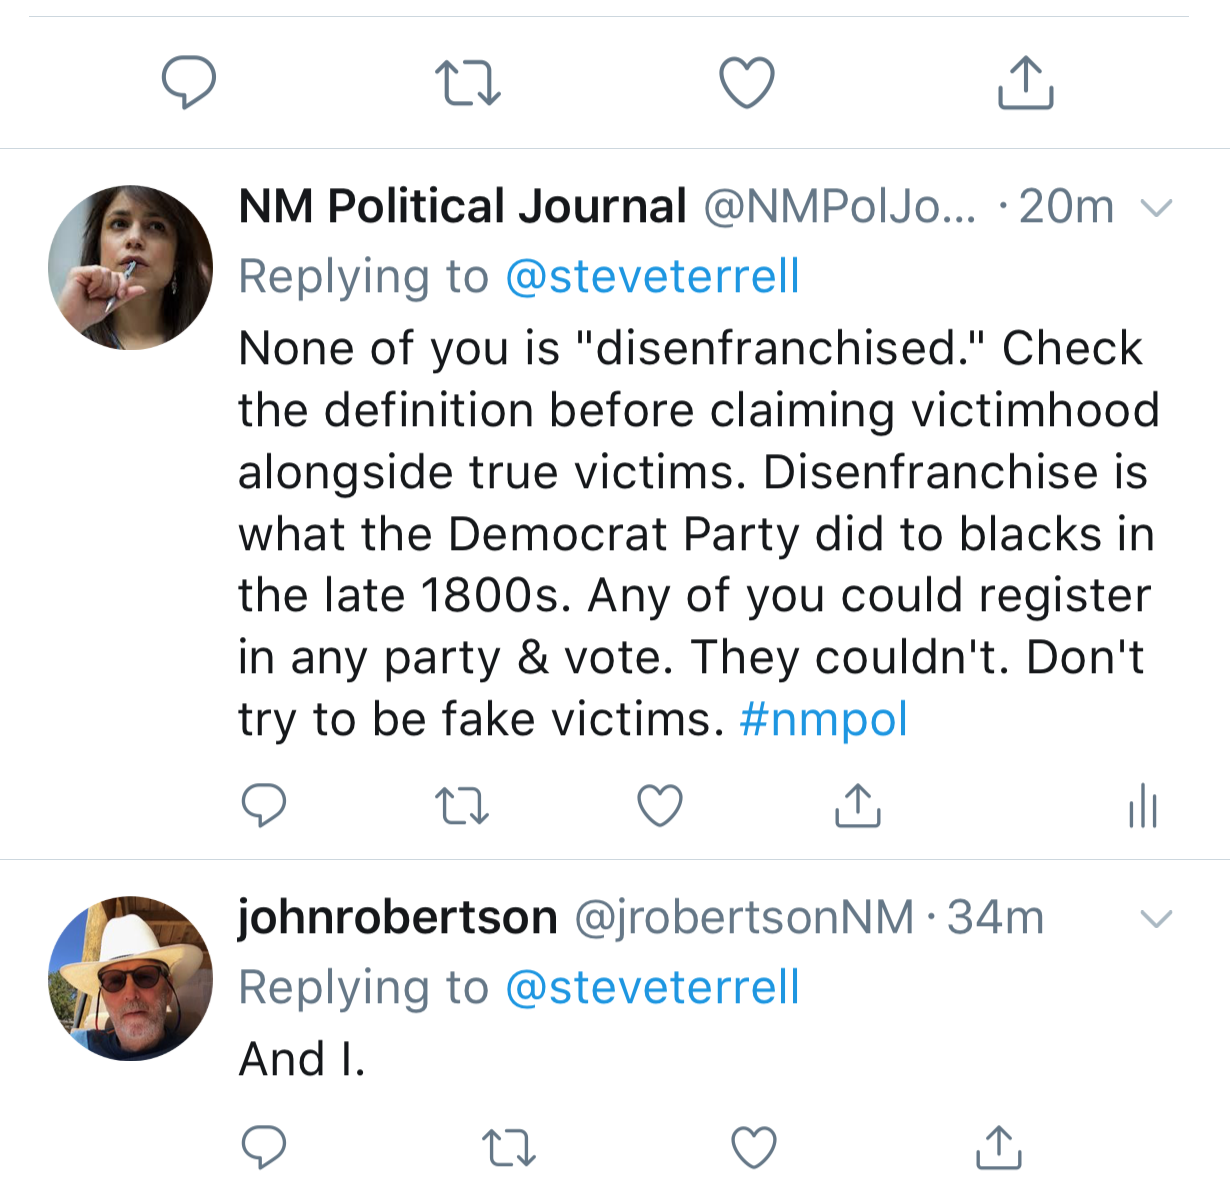Viewport: 1230px width, 1192px height.
Task: Share johnrobertson's tweet
Action: pos(998,1148)
